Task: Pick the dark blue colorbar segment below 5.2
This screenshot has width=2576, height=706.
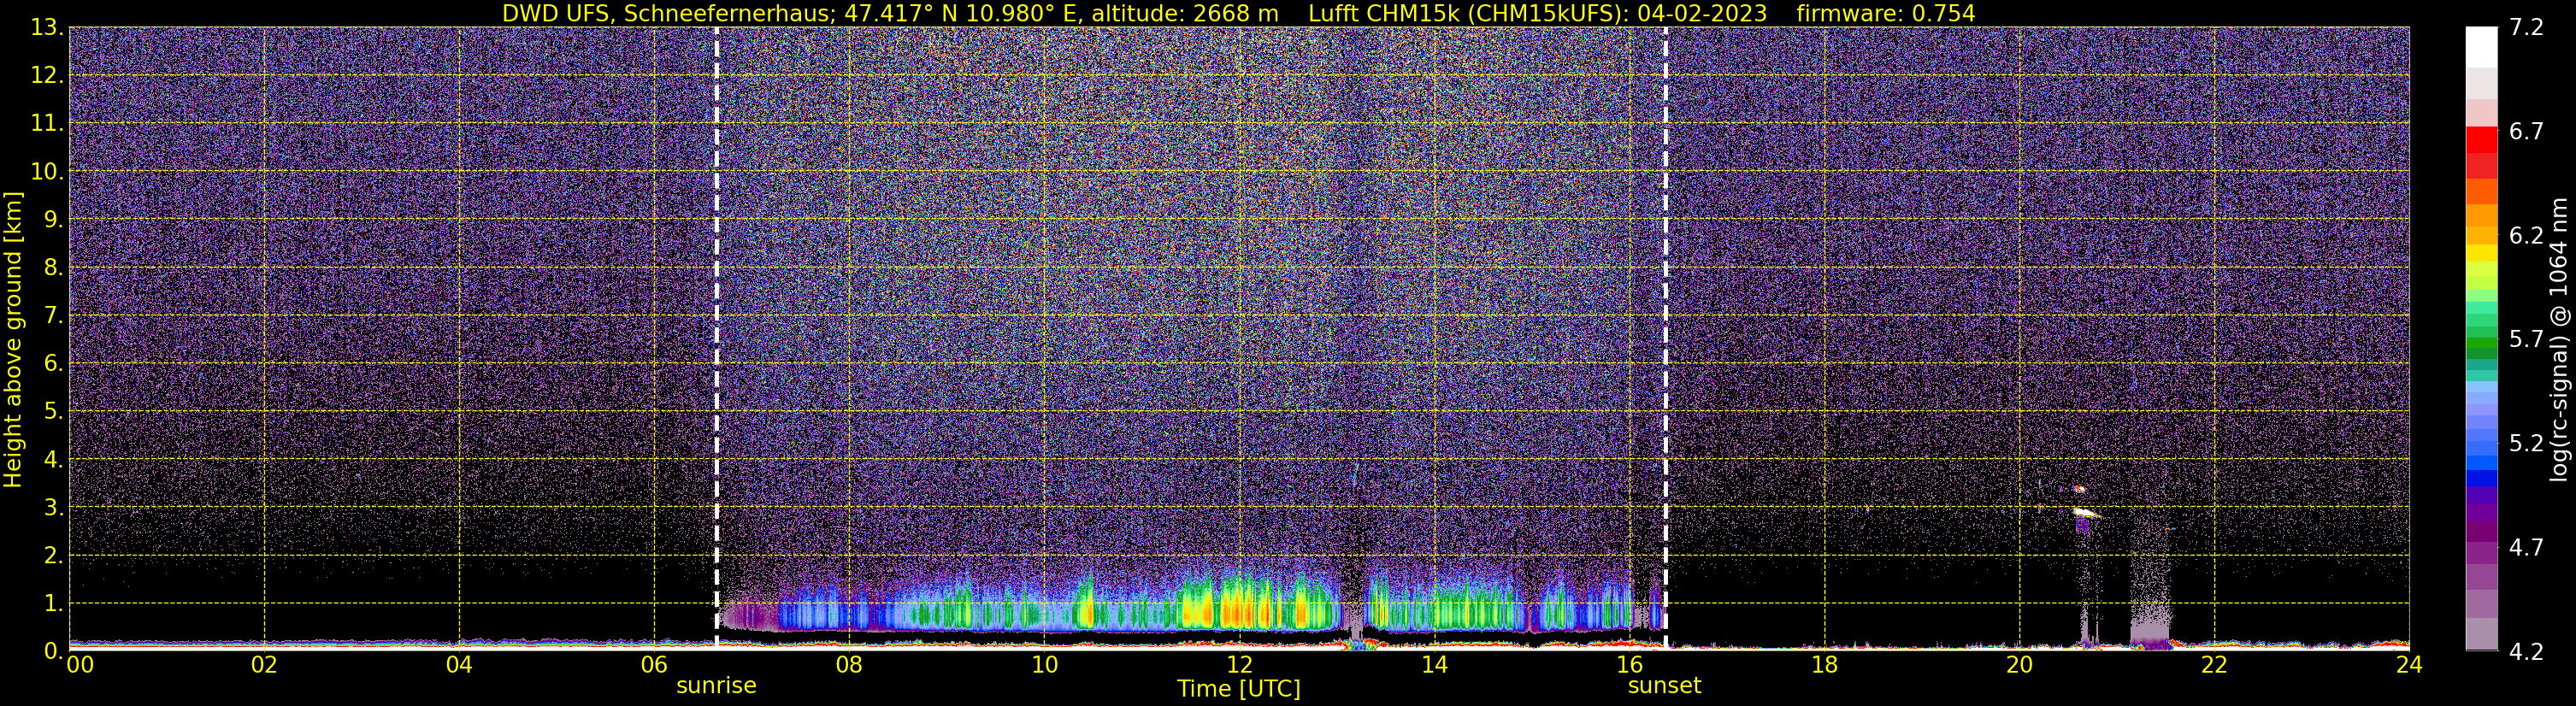Action: [2481, 478]
